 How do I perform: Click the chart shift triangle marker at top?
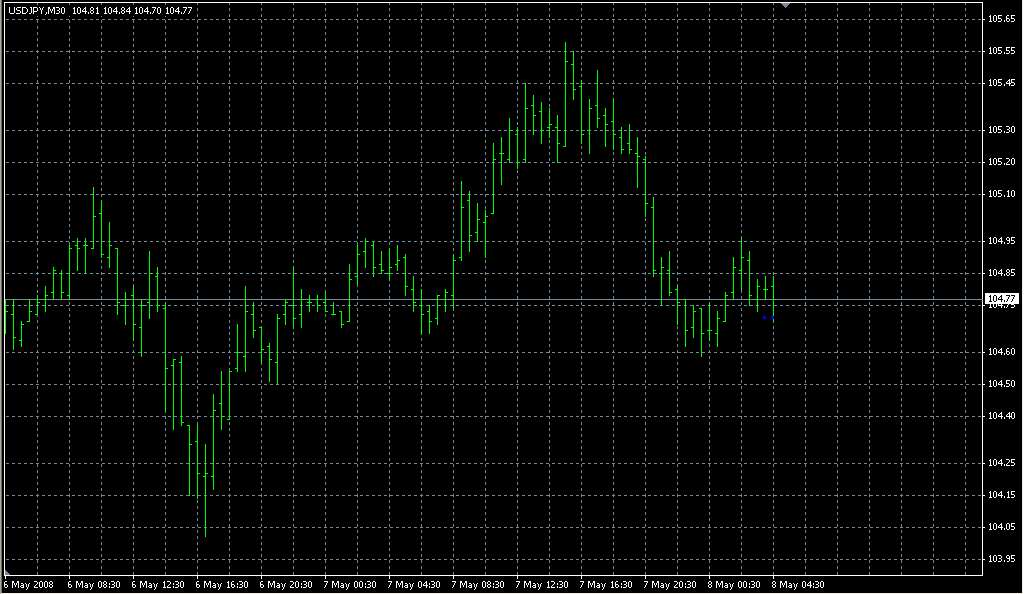(x=786, y=5)
